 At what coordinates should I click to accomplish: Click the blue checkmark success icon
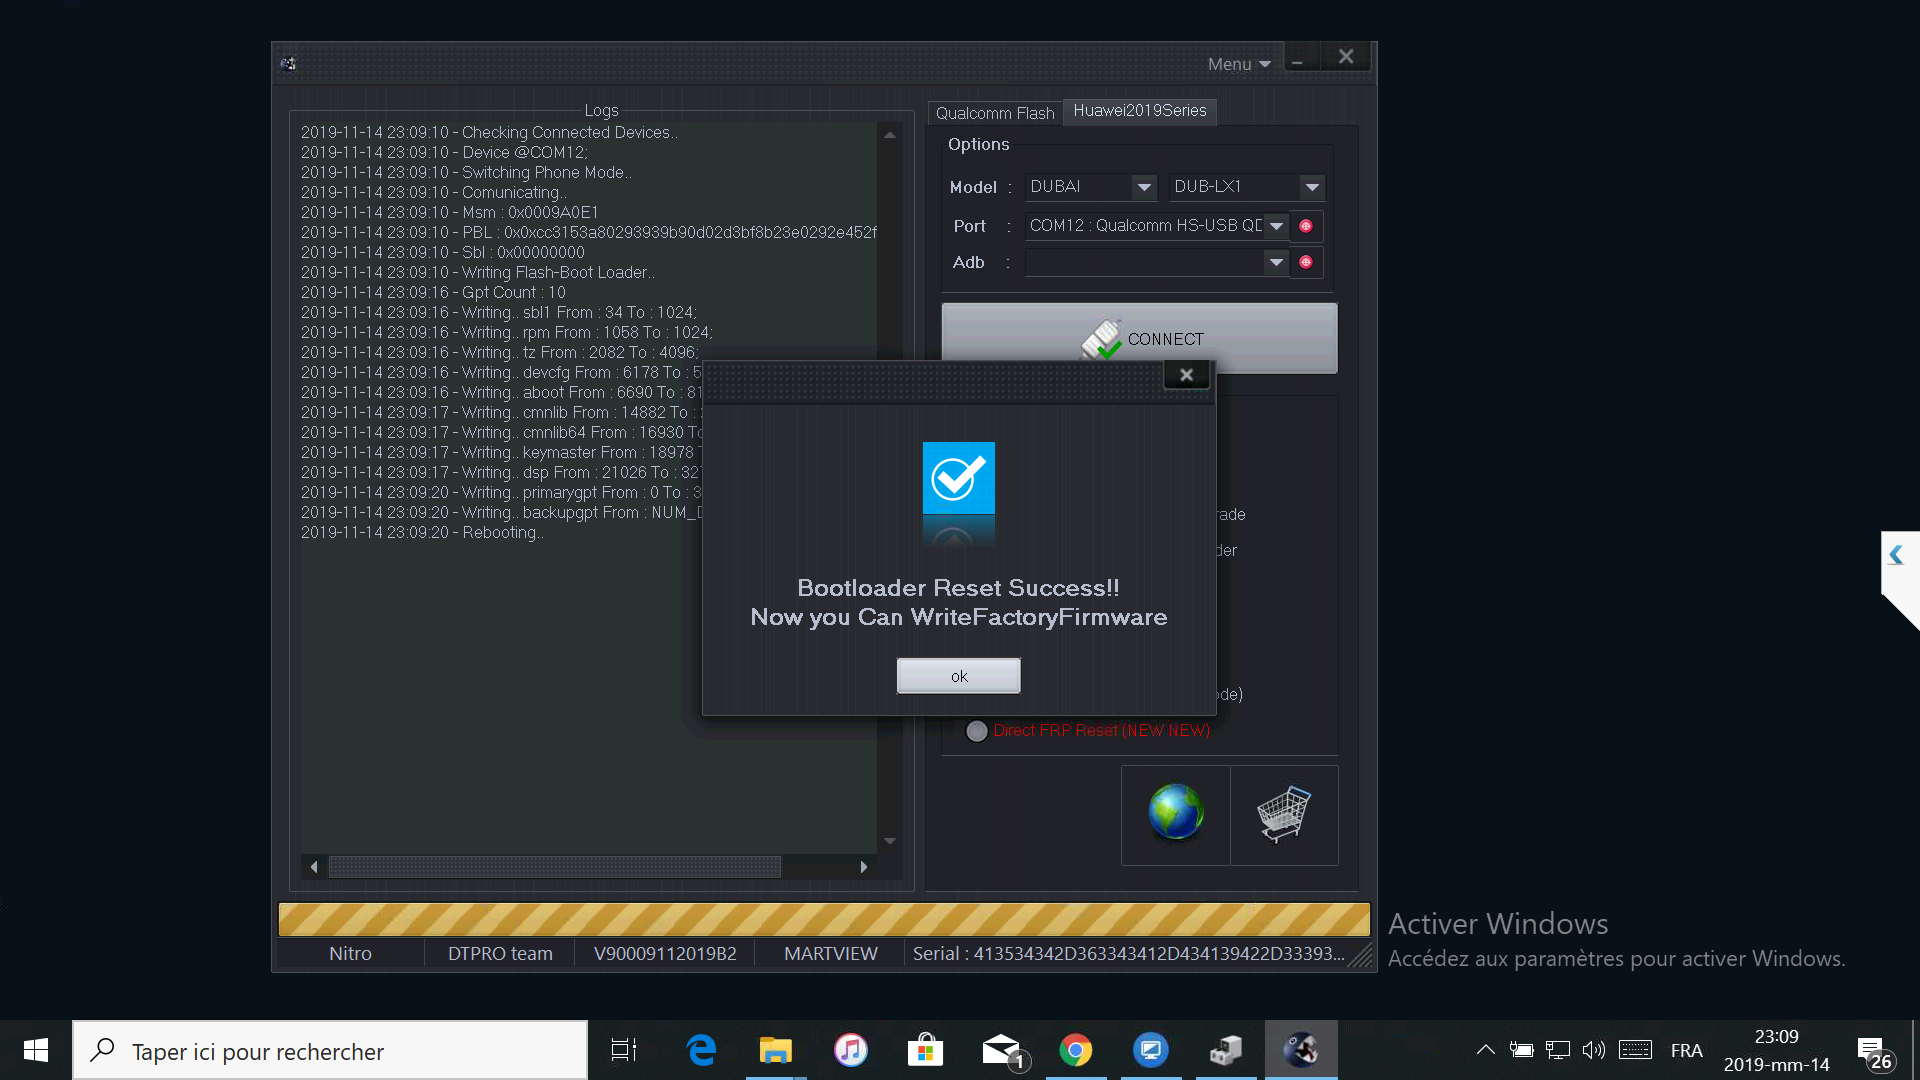[958, 478]
